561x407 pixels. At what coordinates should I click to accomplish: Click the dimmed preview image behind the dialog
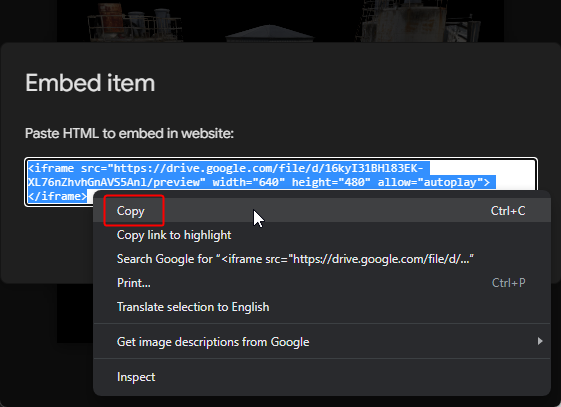coord(280,21)
